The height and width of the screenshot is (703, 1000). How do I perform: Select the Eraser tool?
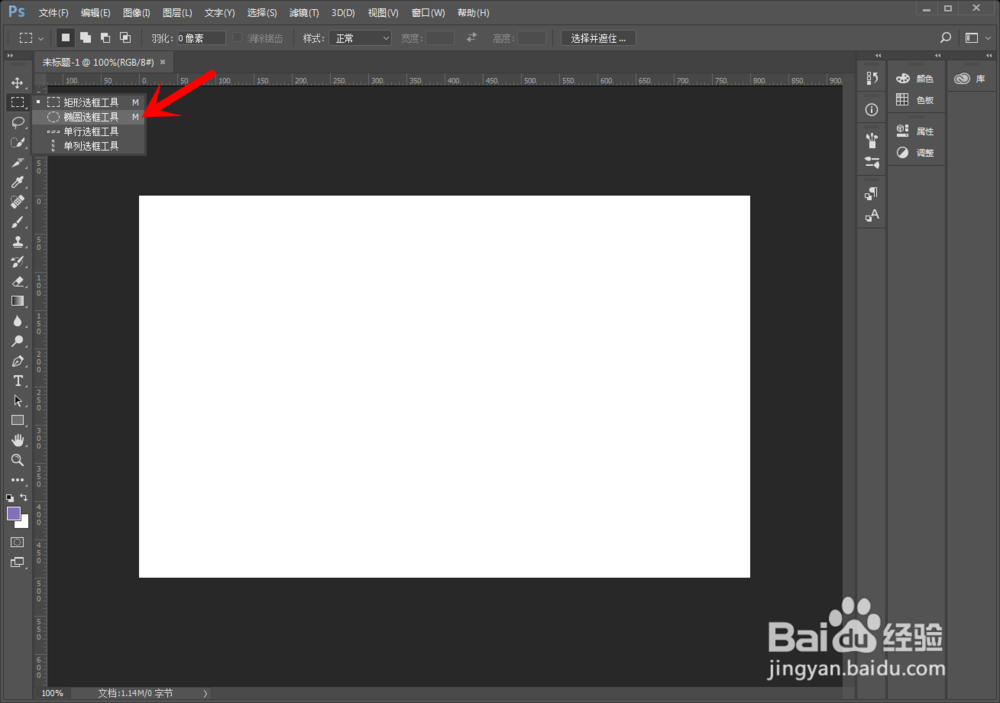tap(17, 281)
